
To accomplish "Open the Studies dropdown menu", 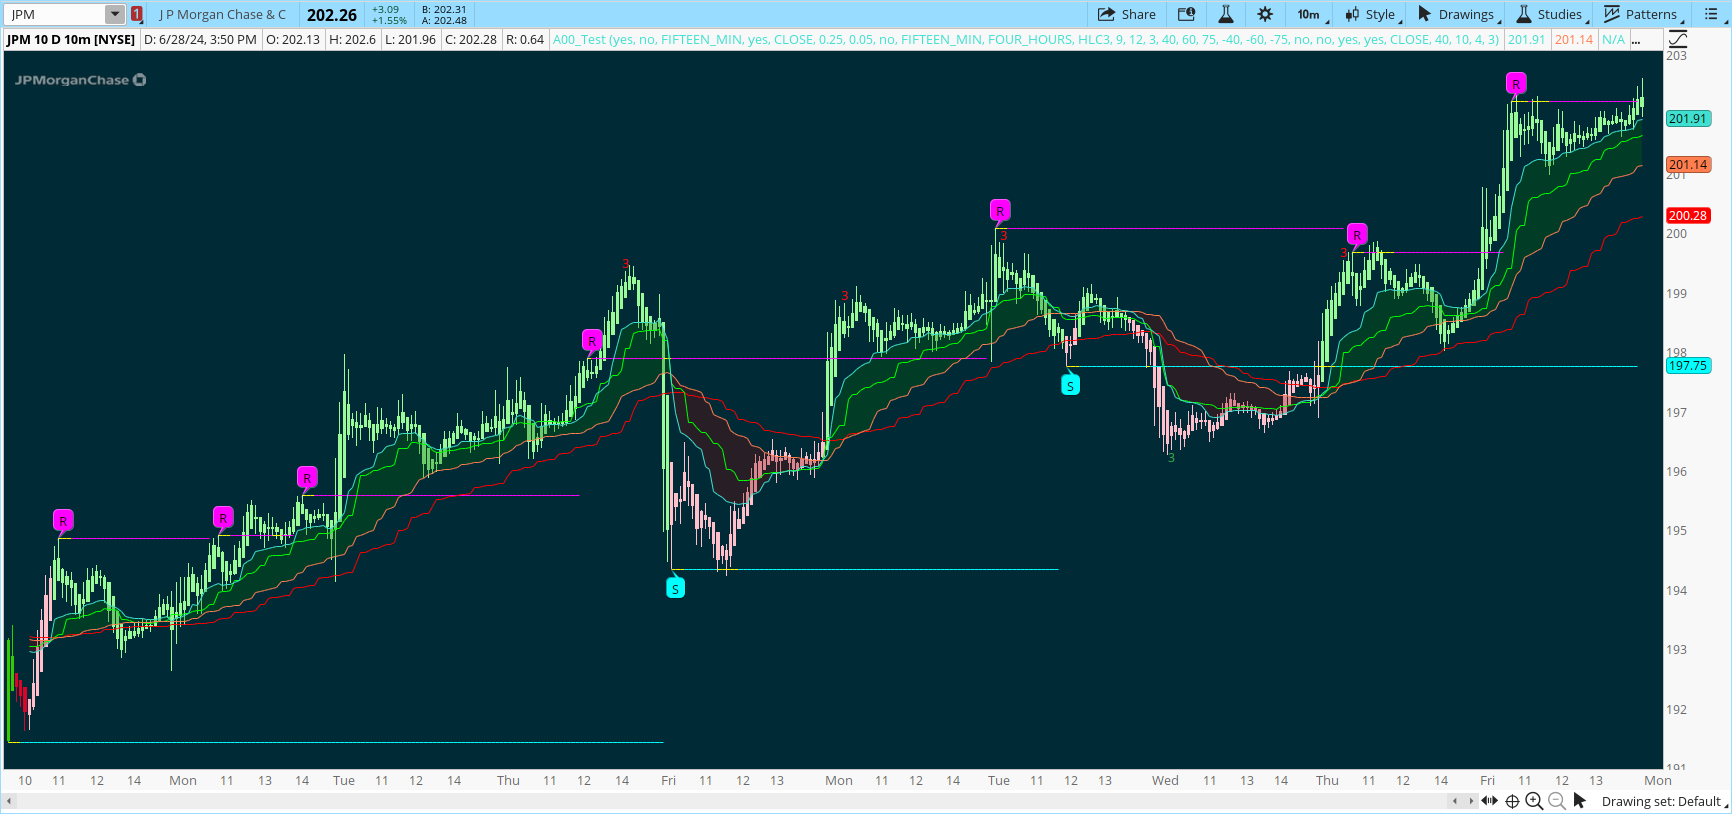I will (x=1552, y=14).
